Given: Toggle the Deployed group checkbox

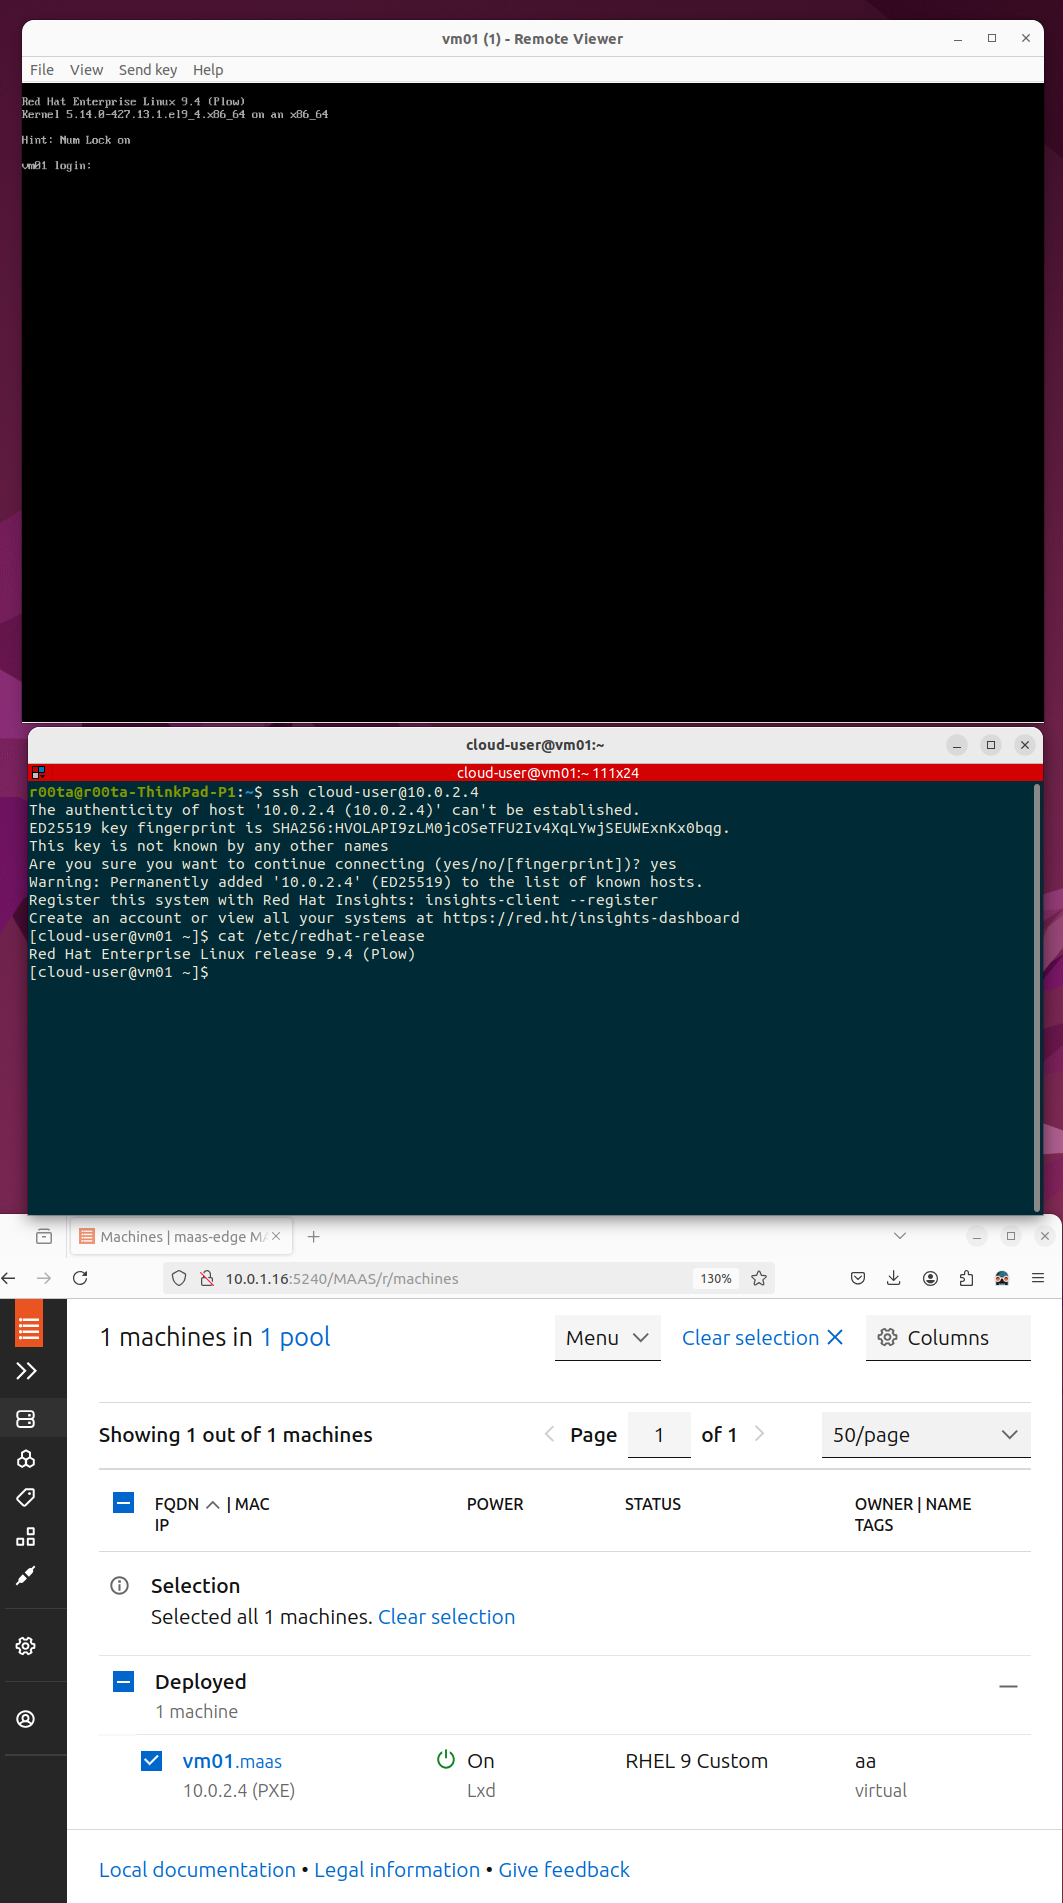Looking at the screenshot, I should 124,1682.
